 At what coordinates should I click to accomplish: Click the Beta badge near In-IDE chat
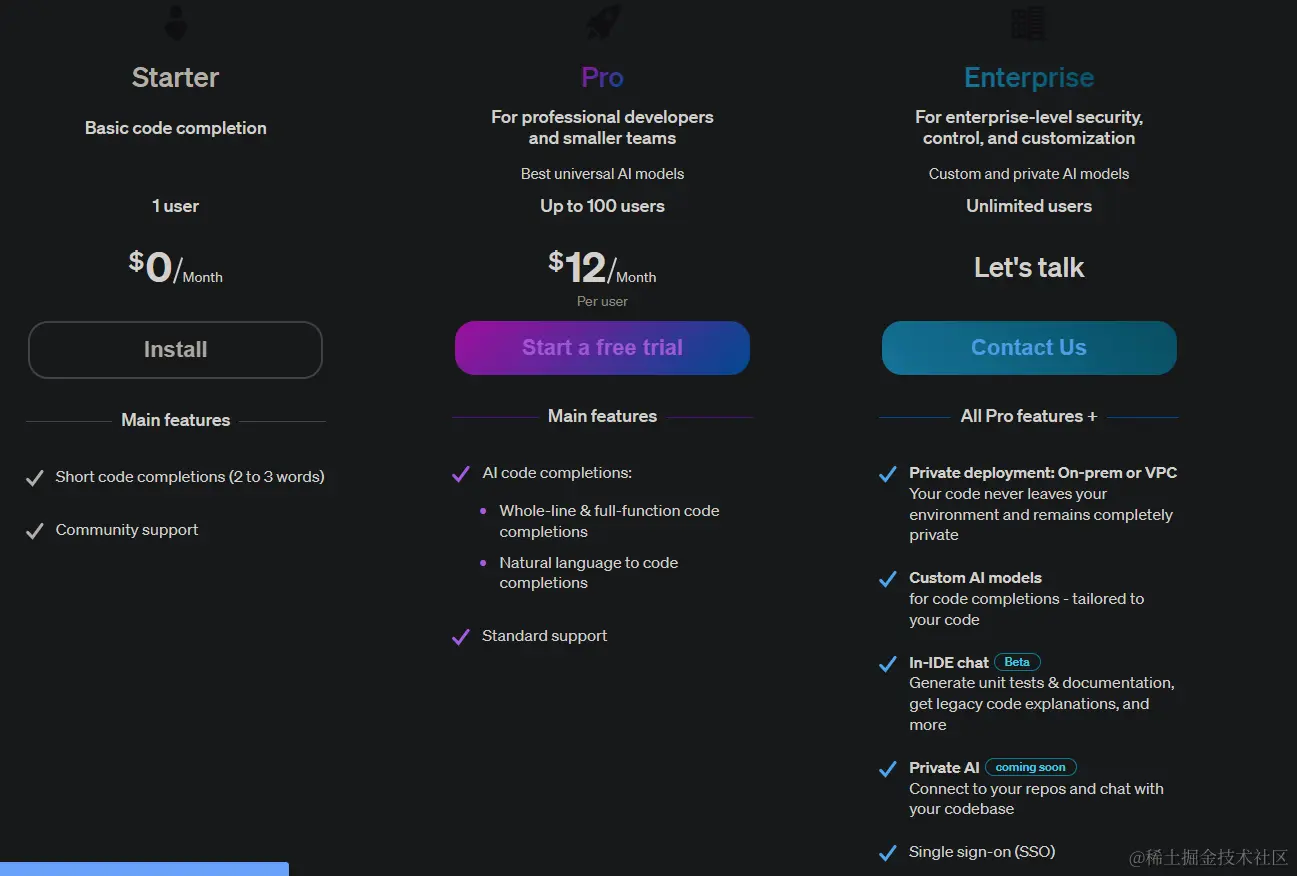(1017, 662)
